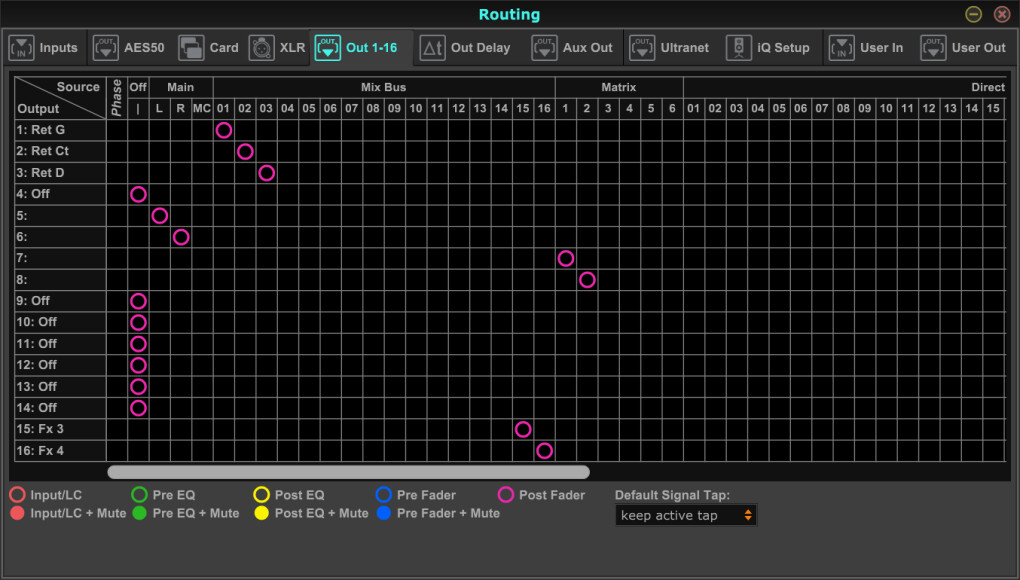Click the iQ Setup speaker icon
The width and height of the screenshot is (1020, 580).
coord(738,48)
